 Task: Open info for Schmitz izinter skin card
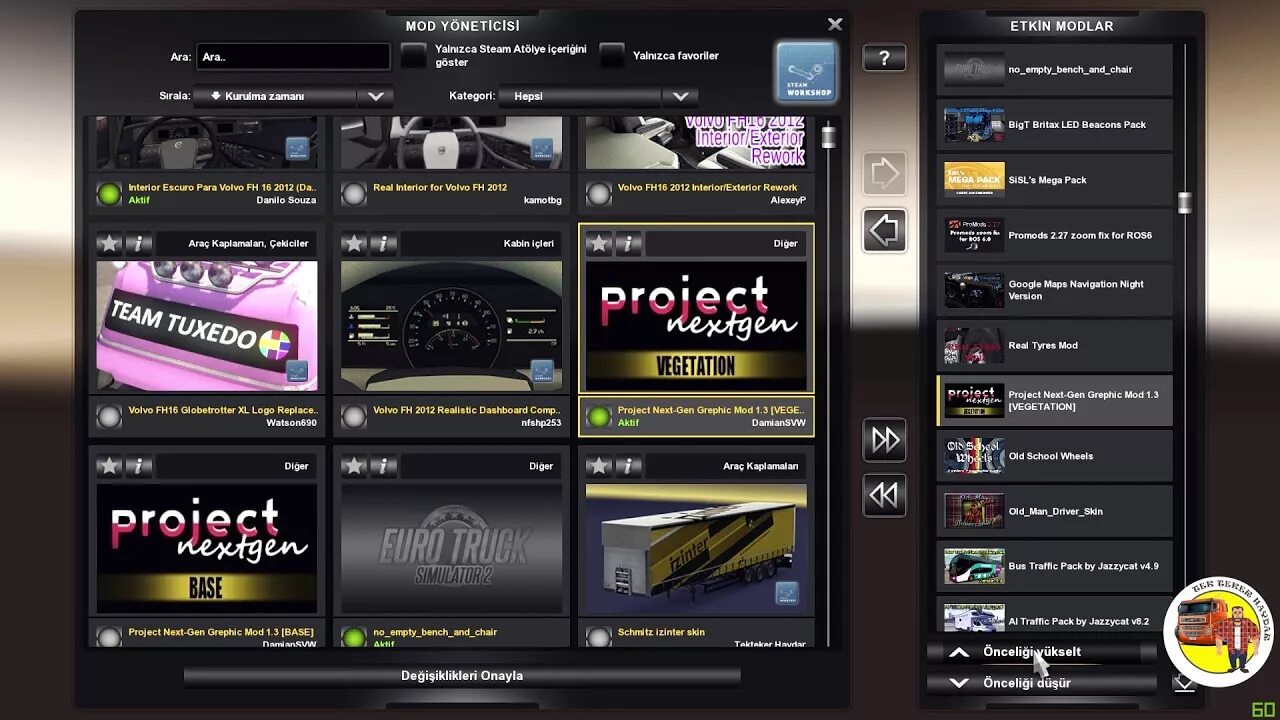[628, 466]
